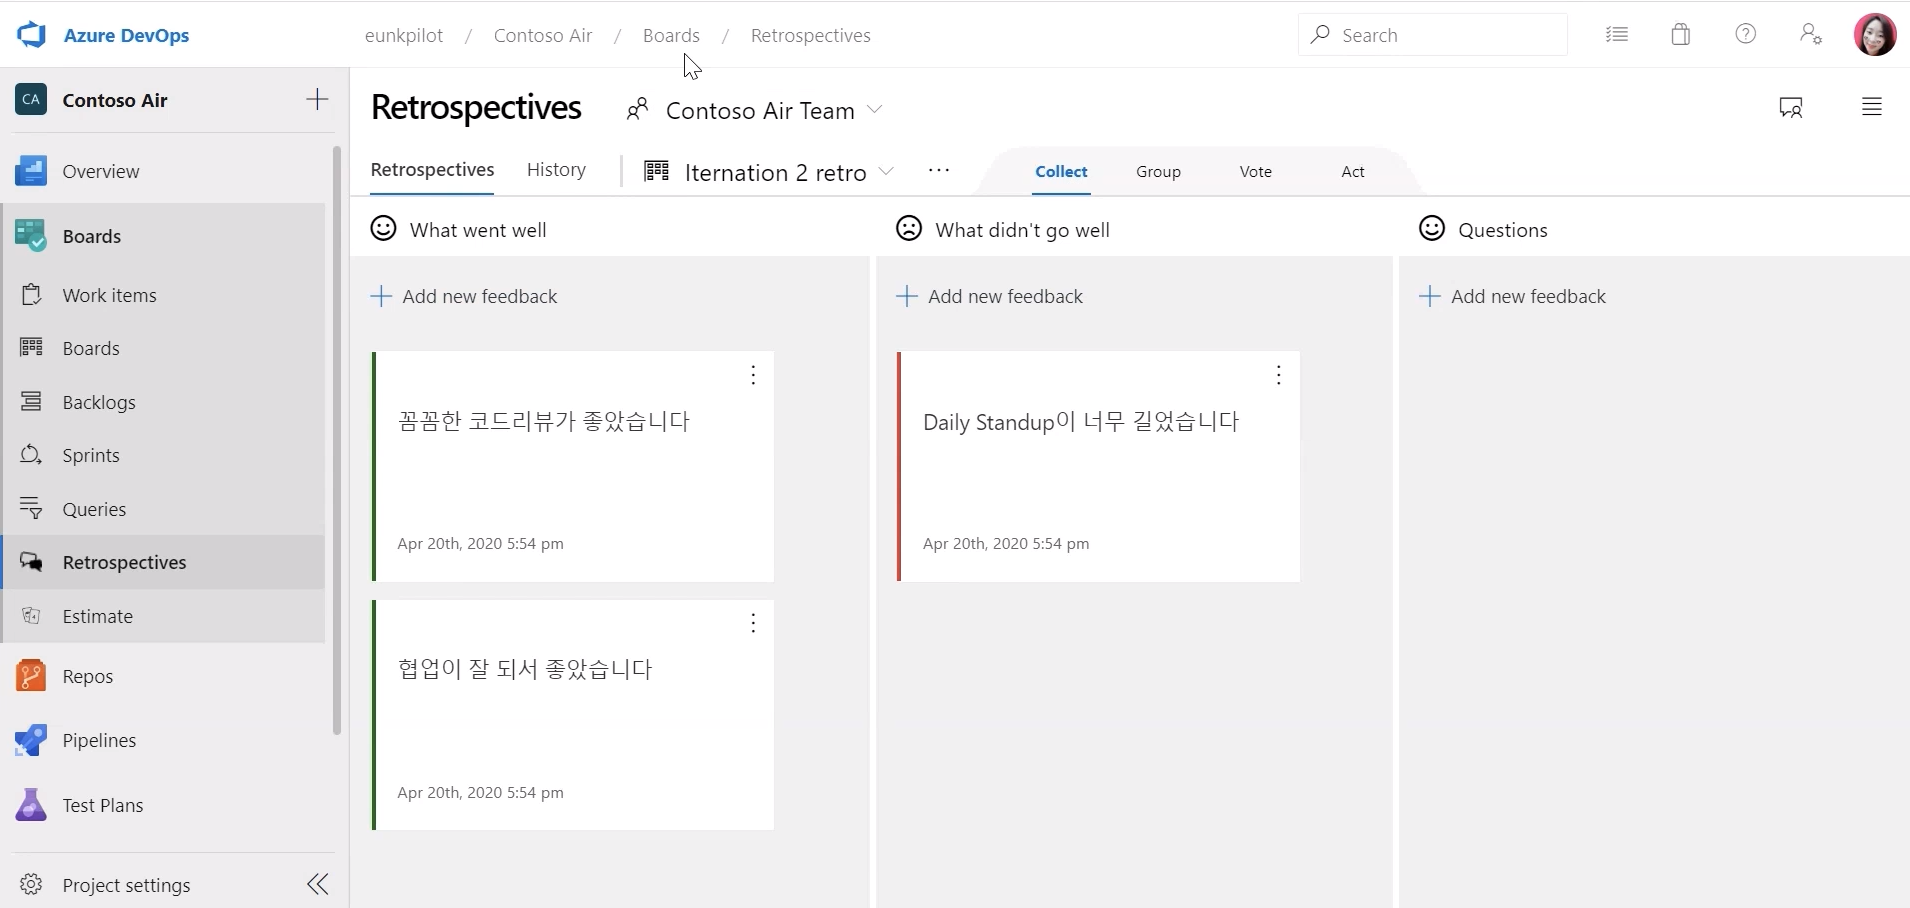This screenshot has width=1910, height=908.
Task: Open Project settings gear
Action: tap(31, 885)
